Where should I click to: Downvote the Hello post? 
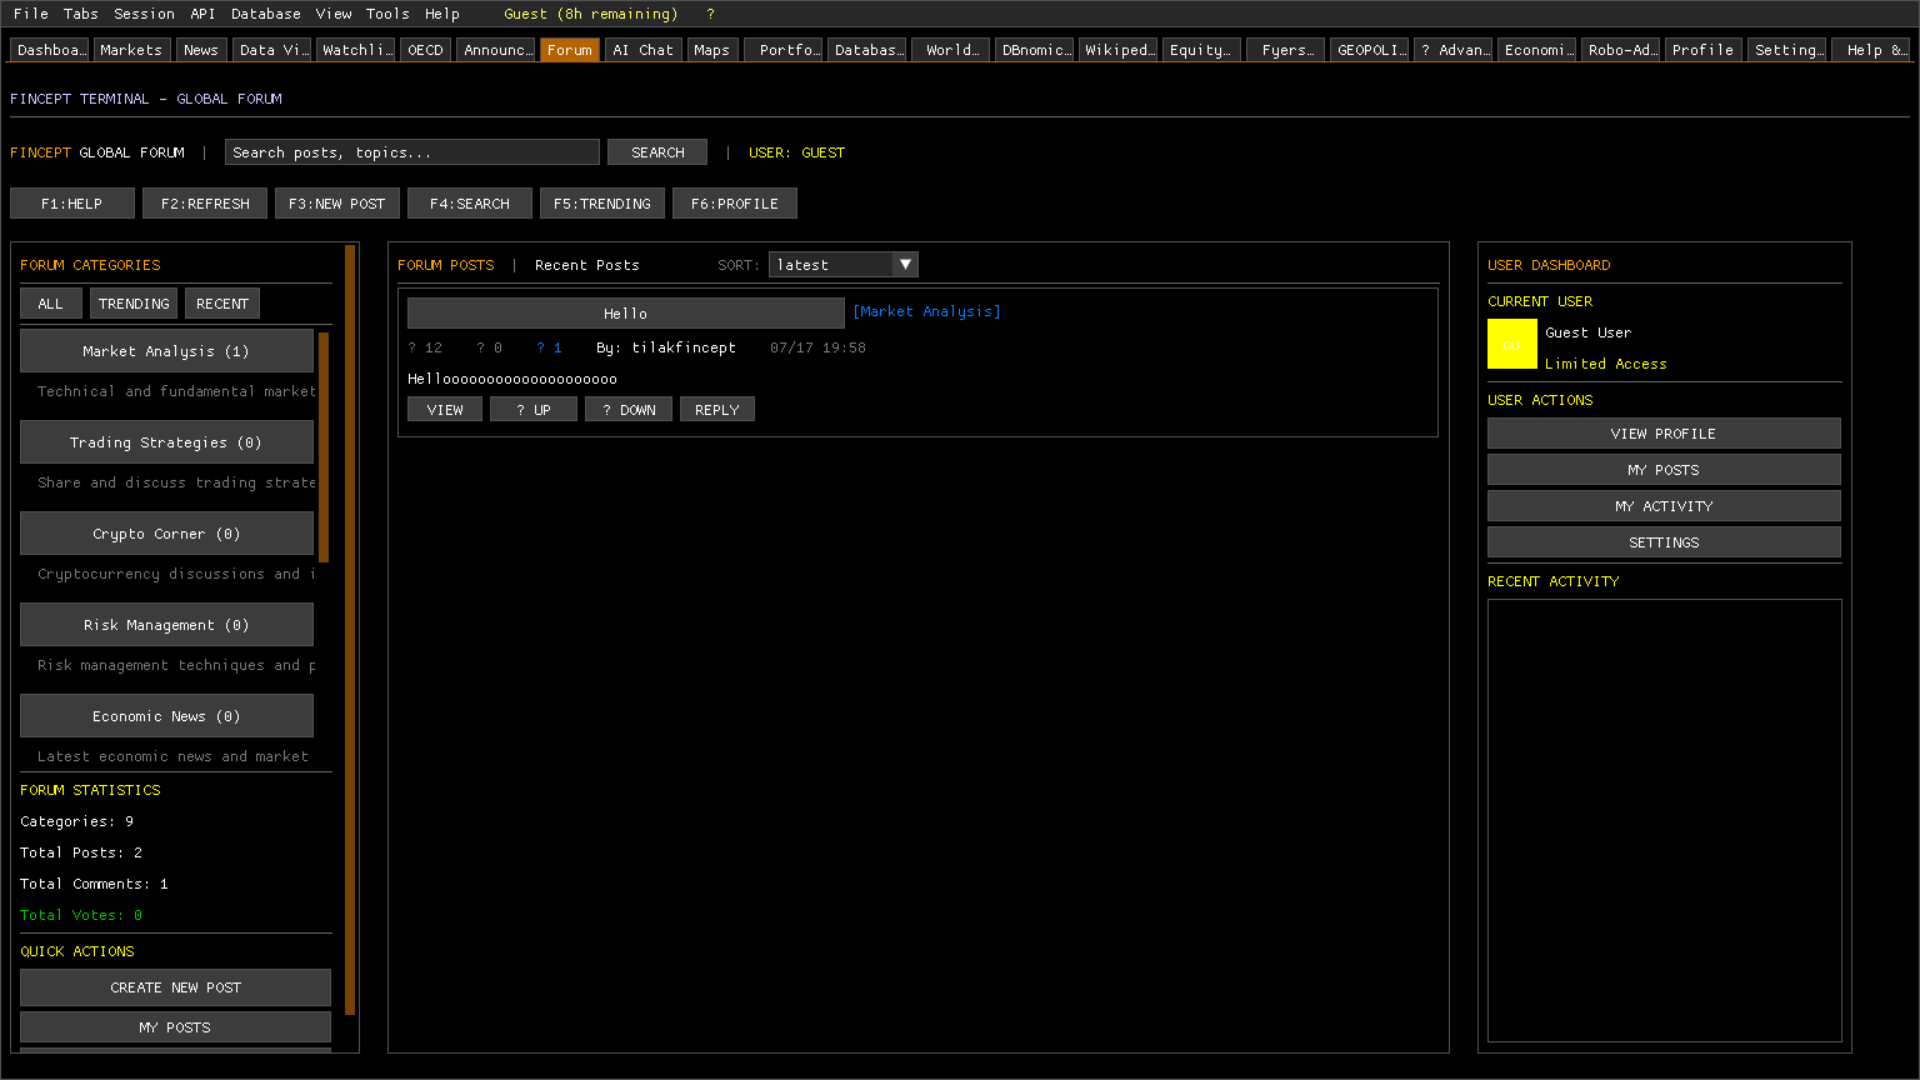click(x=628, y=410)
